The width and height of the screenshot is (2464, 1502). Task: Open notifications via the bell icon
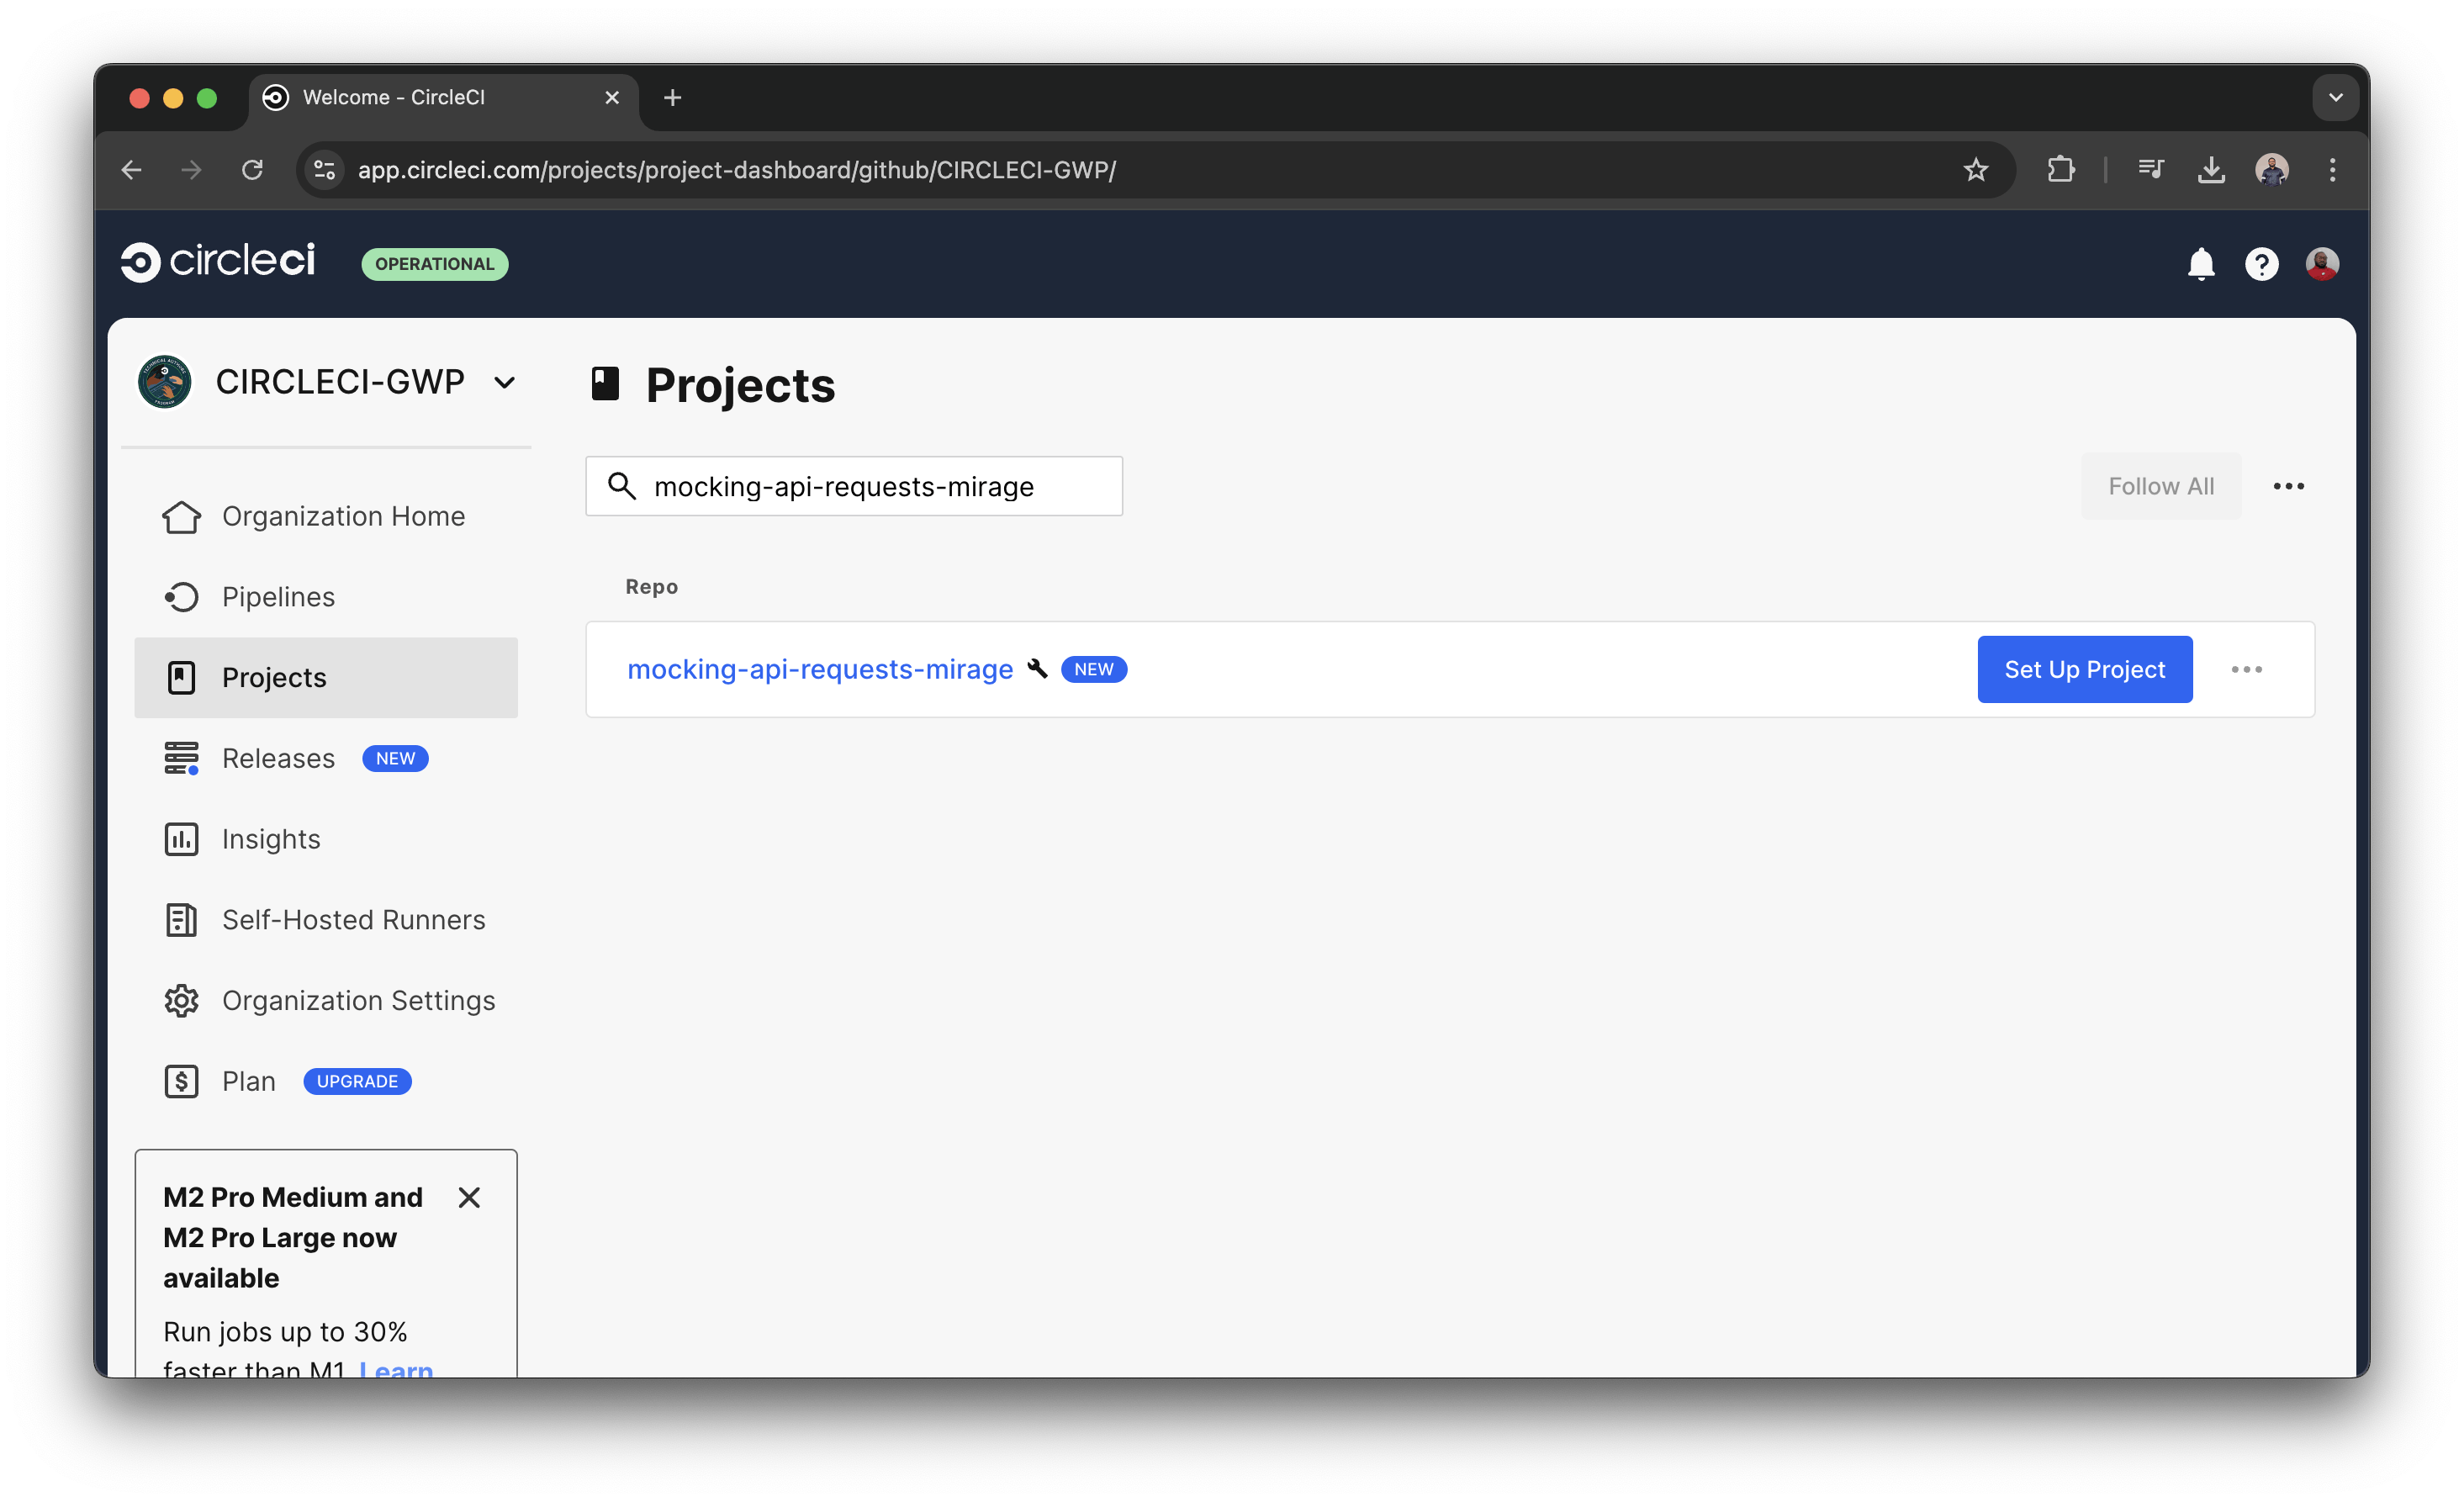2200,263
